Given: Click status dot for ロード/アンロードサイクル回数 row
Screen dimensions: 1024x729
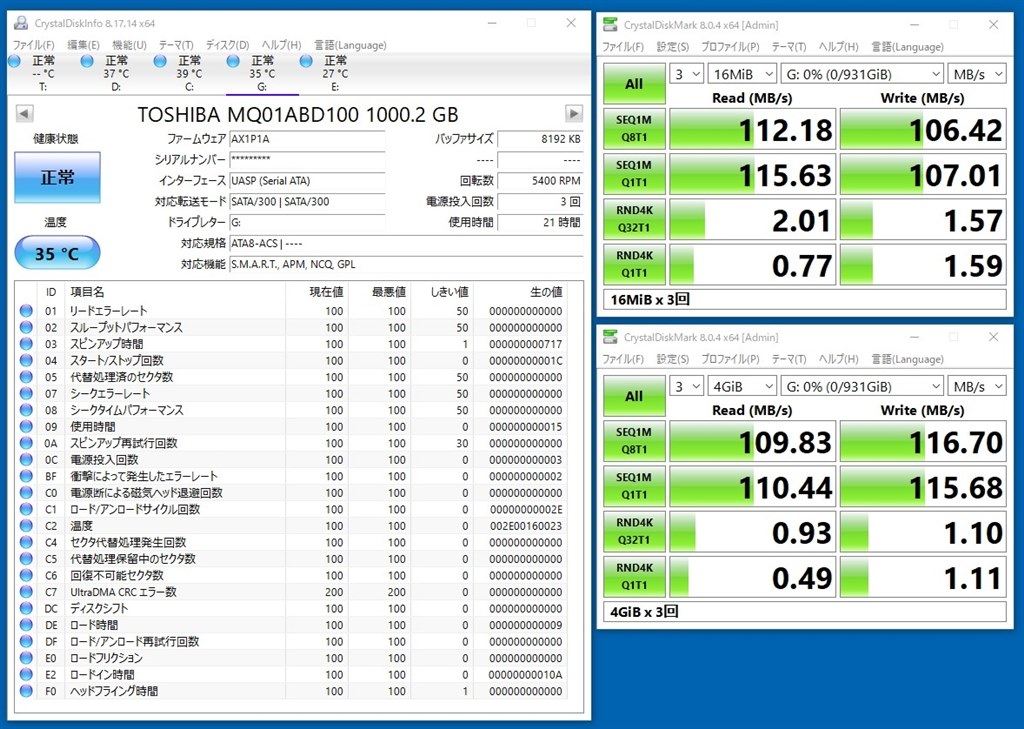Looking at the screenshot, I should coord(26,510).
